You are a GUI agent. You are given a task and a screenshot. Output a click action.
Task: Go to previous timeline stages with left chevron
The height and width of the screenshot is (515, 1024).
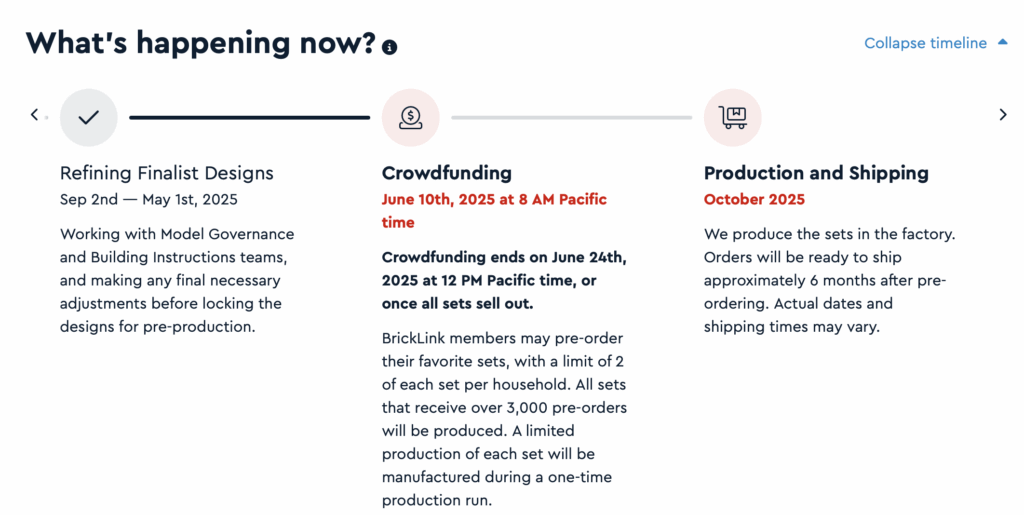tap(35, 115)
